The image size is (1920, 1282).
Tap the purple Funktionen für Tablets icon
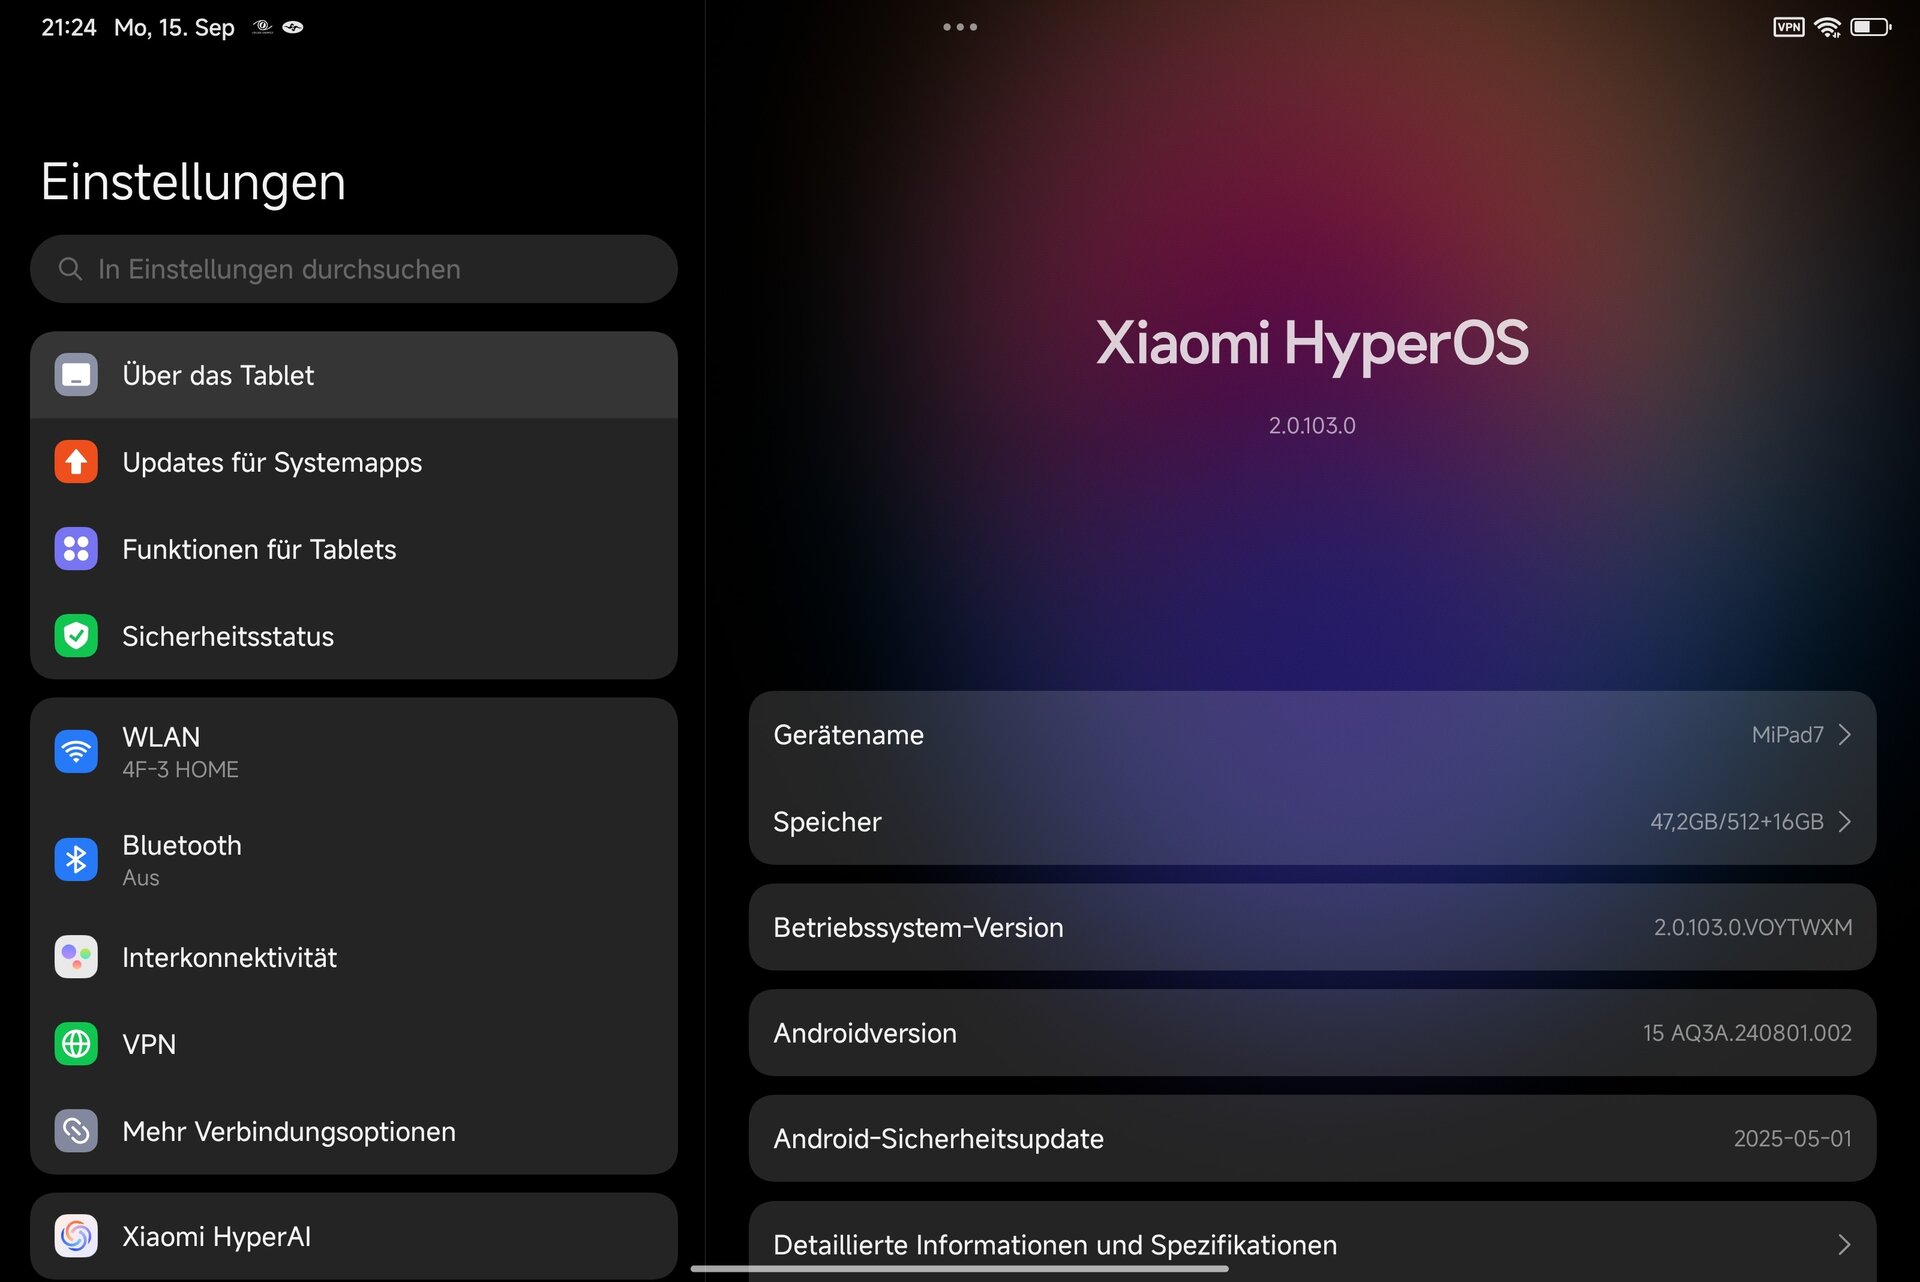click(76, 549)
